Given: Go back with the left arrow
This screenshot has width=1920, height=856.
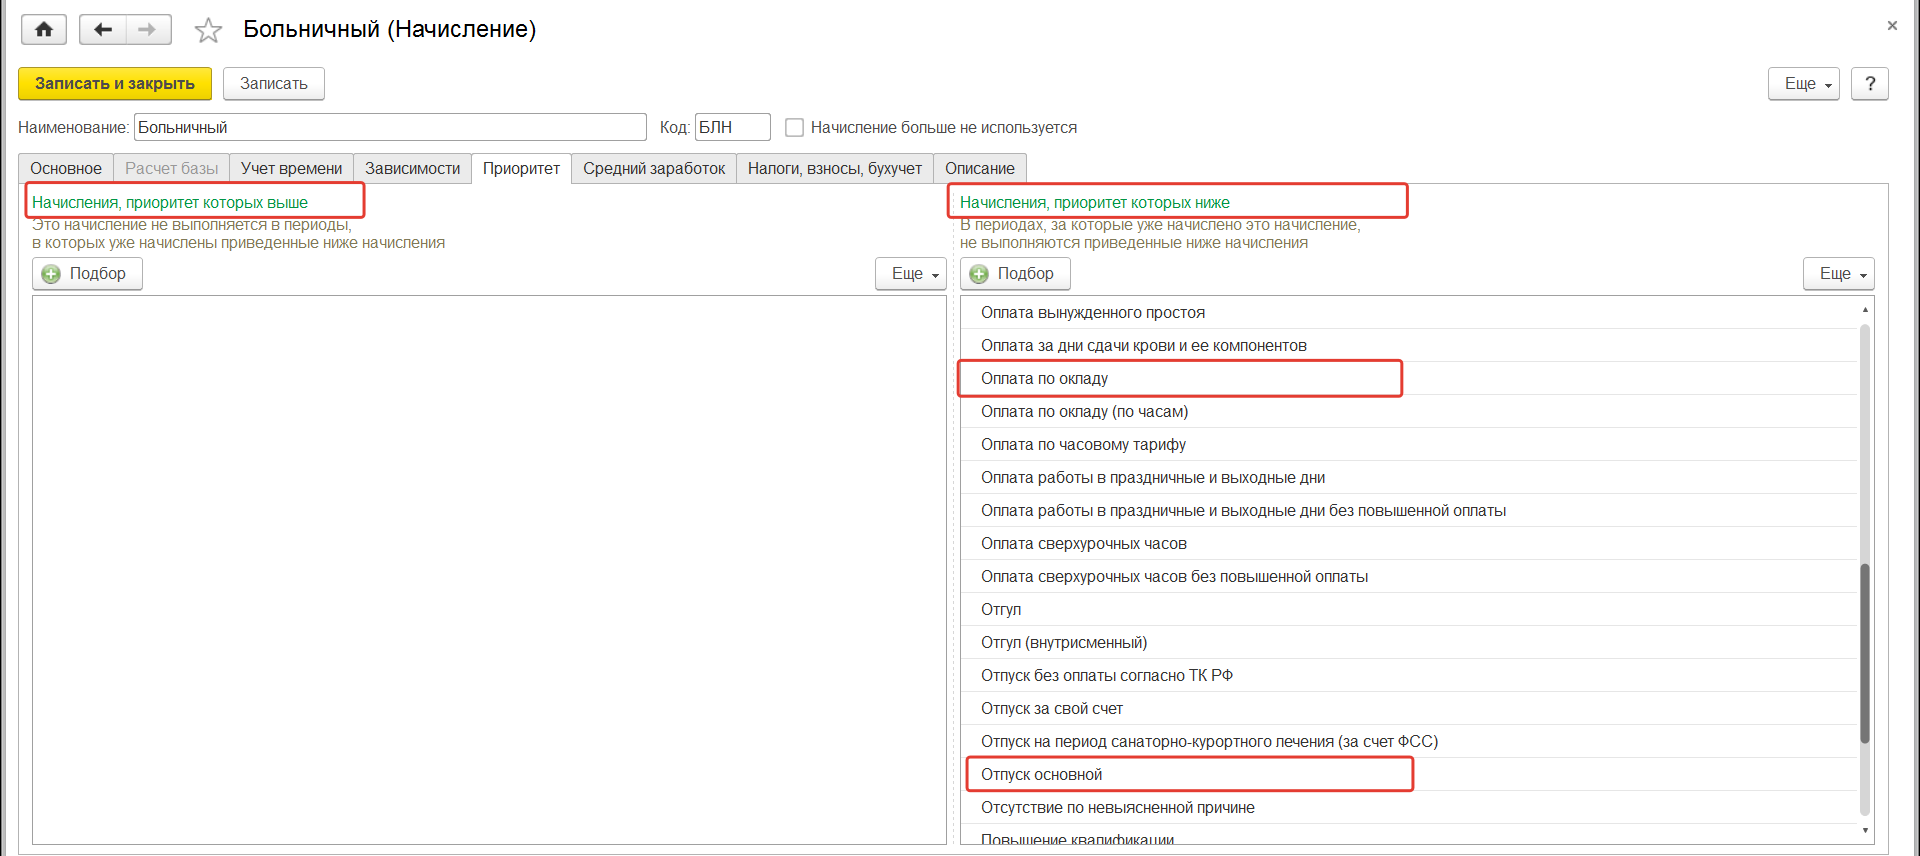Looking at the screenshot, I should click(x=102, y=30).
